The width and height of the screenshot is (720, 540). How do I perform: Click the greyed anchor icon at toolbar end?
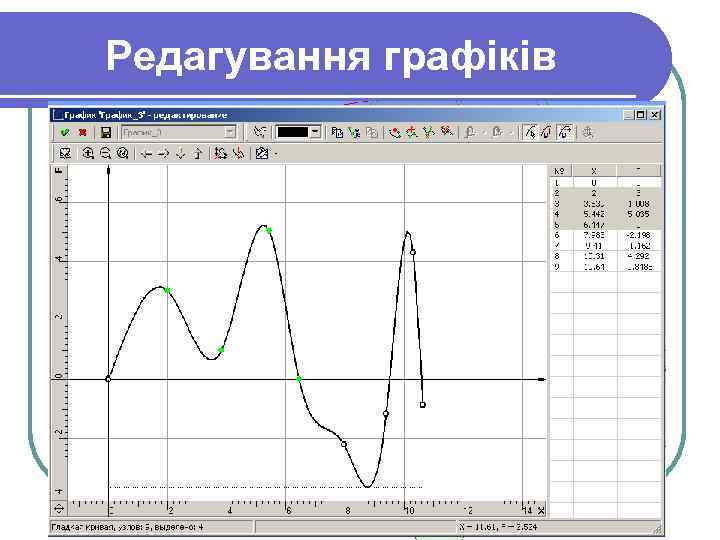[x=588, y=133]
